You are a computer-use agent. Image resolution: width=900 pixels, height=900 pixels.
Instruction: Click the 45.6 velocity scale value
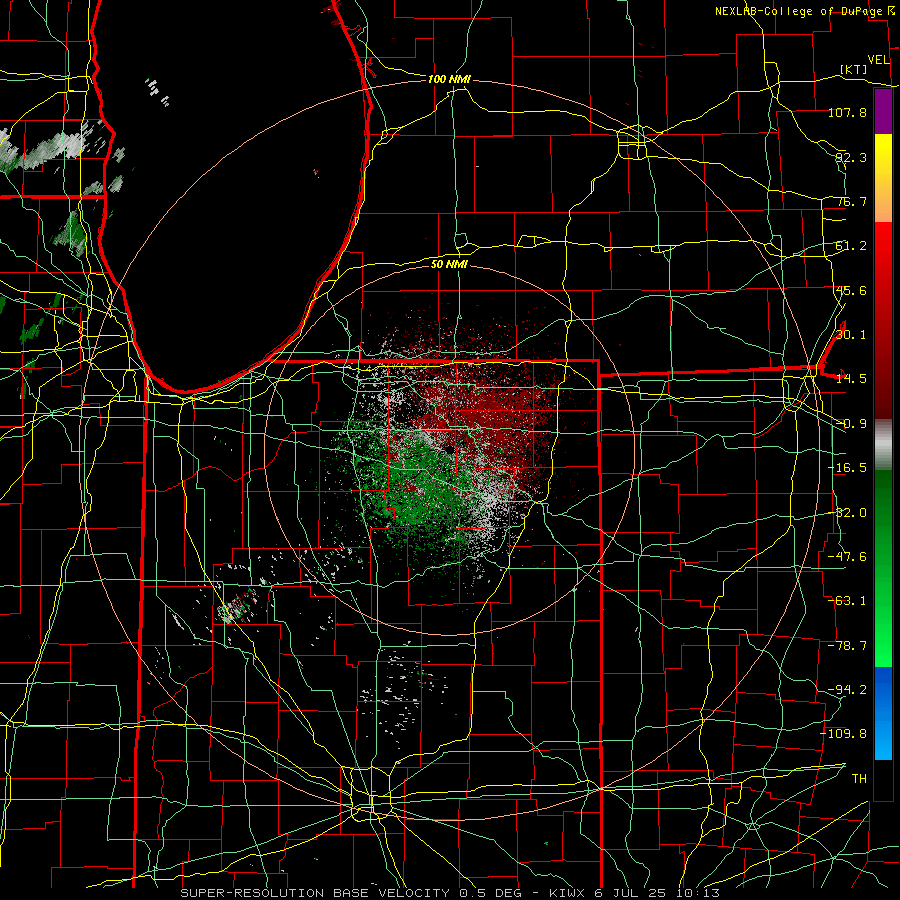tap(851, 290)
